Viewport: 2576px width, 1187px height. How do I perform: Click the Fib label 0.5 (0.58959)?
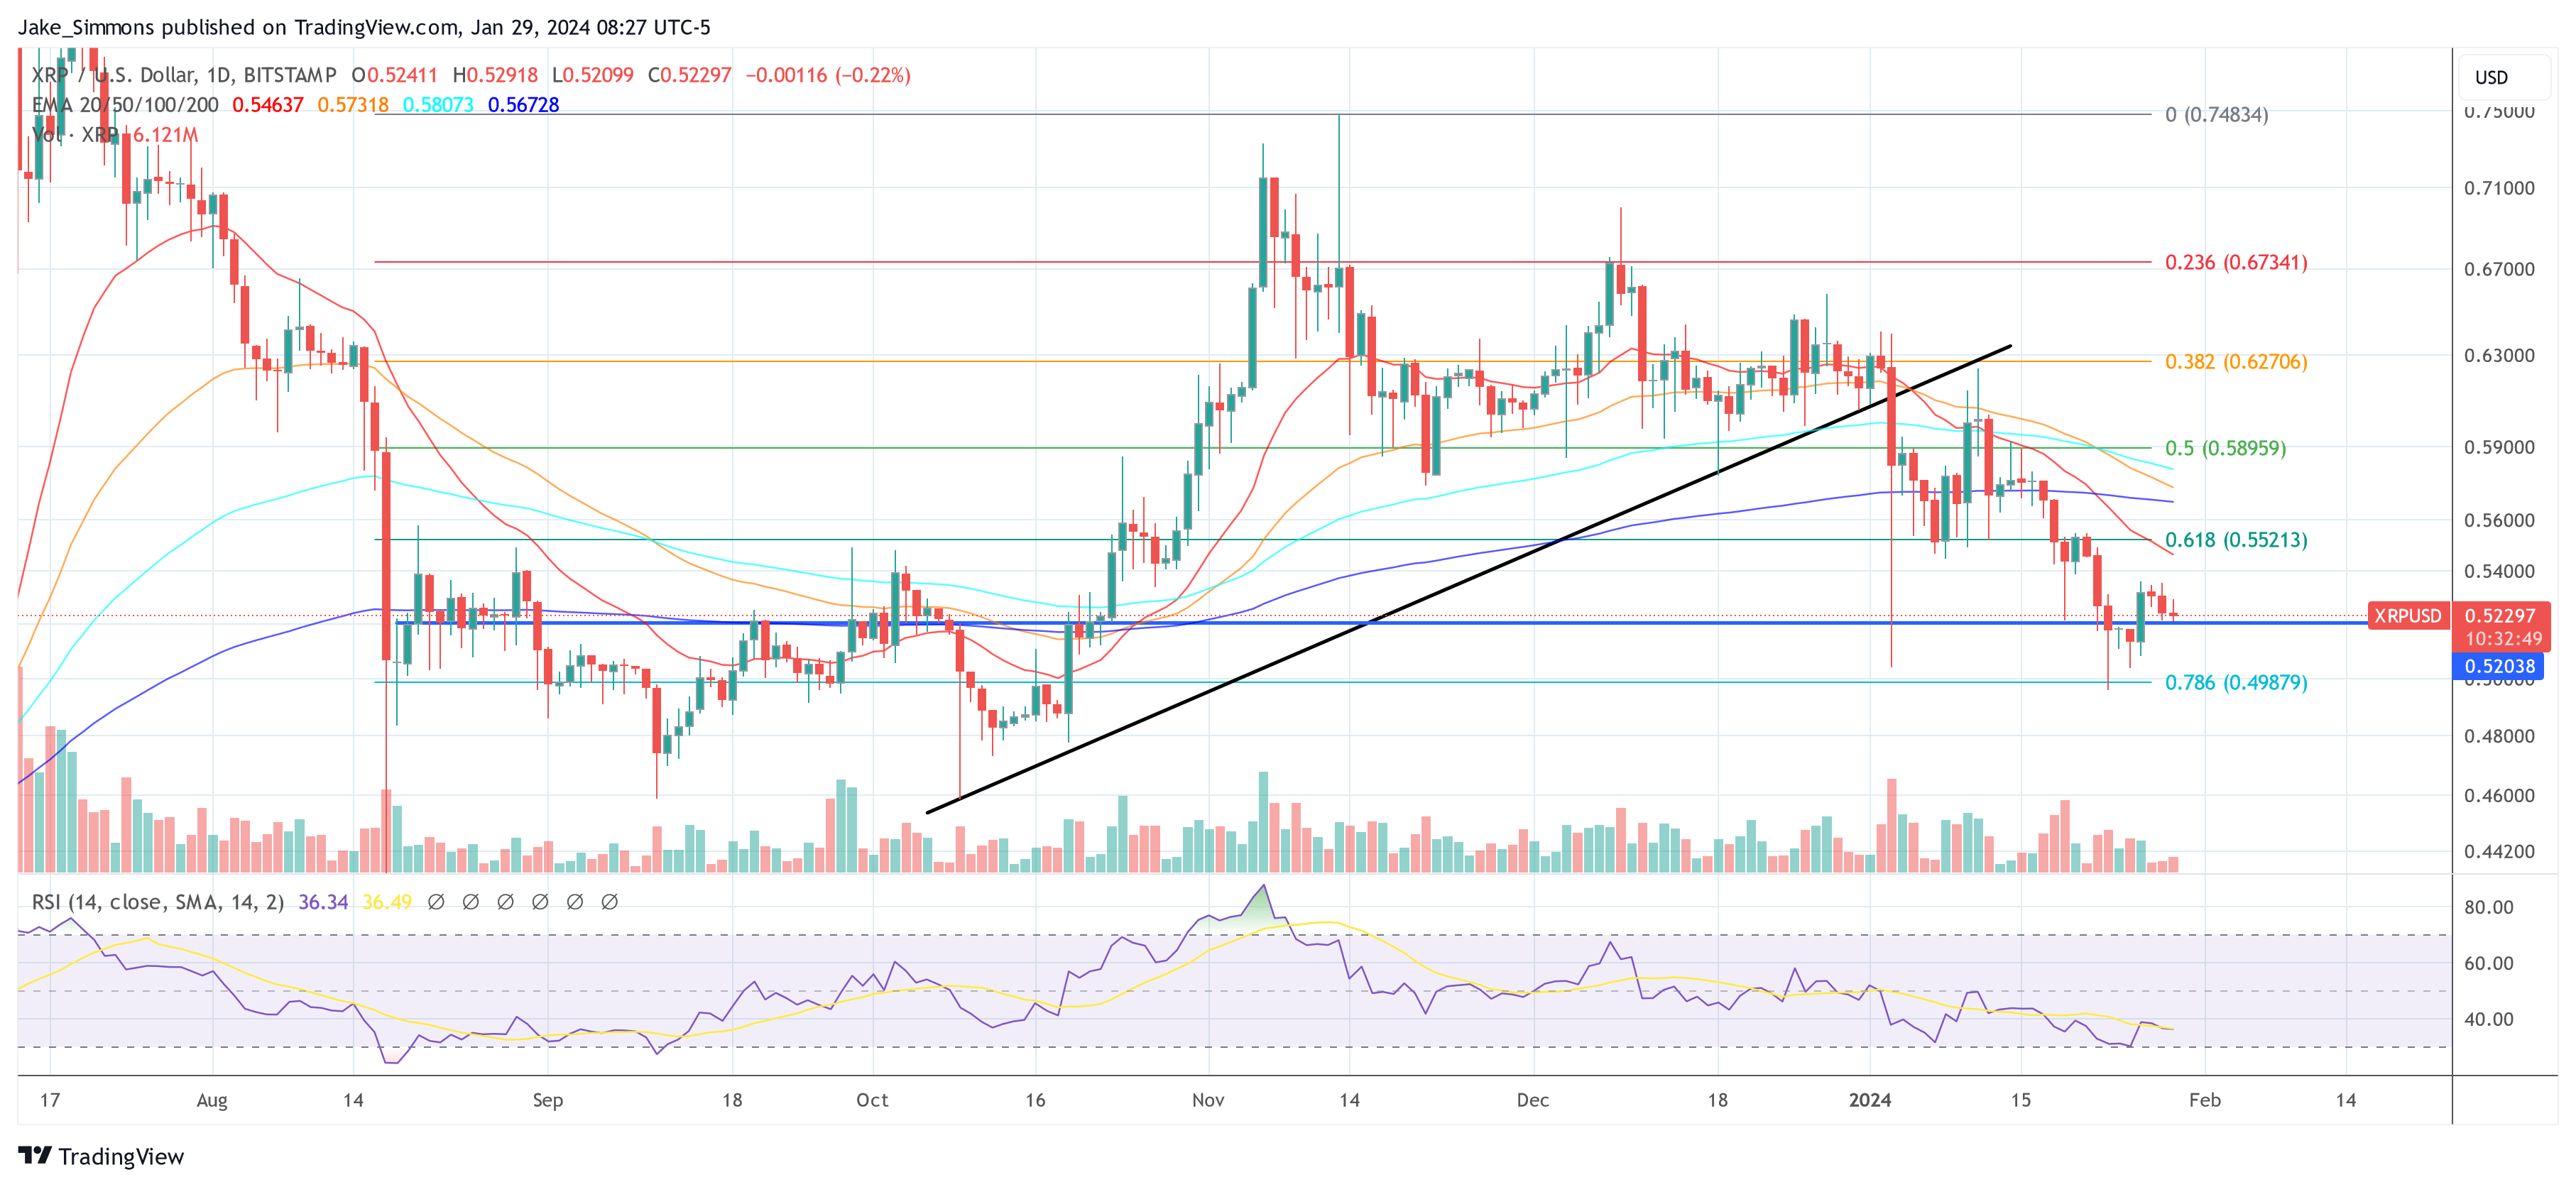pyautogui.click(x=2225, y=448)
